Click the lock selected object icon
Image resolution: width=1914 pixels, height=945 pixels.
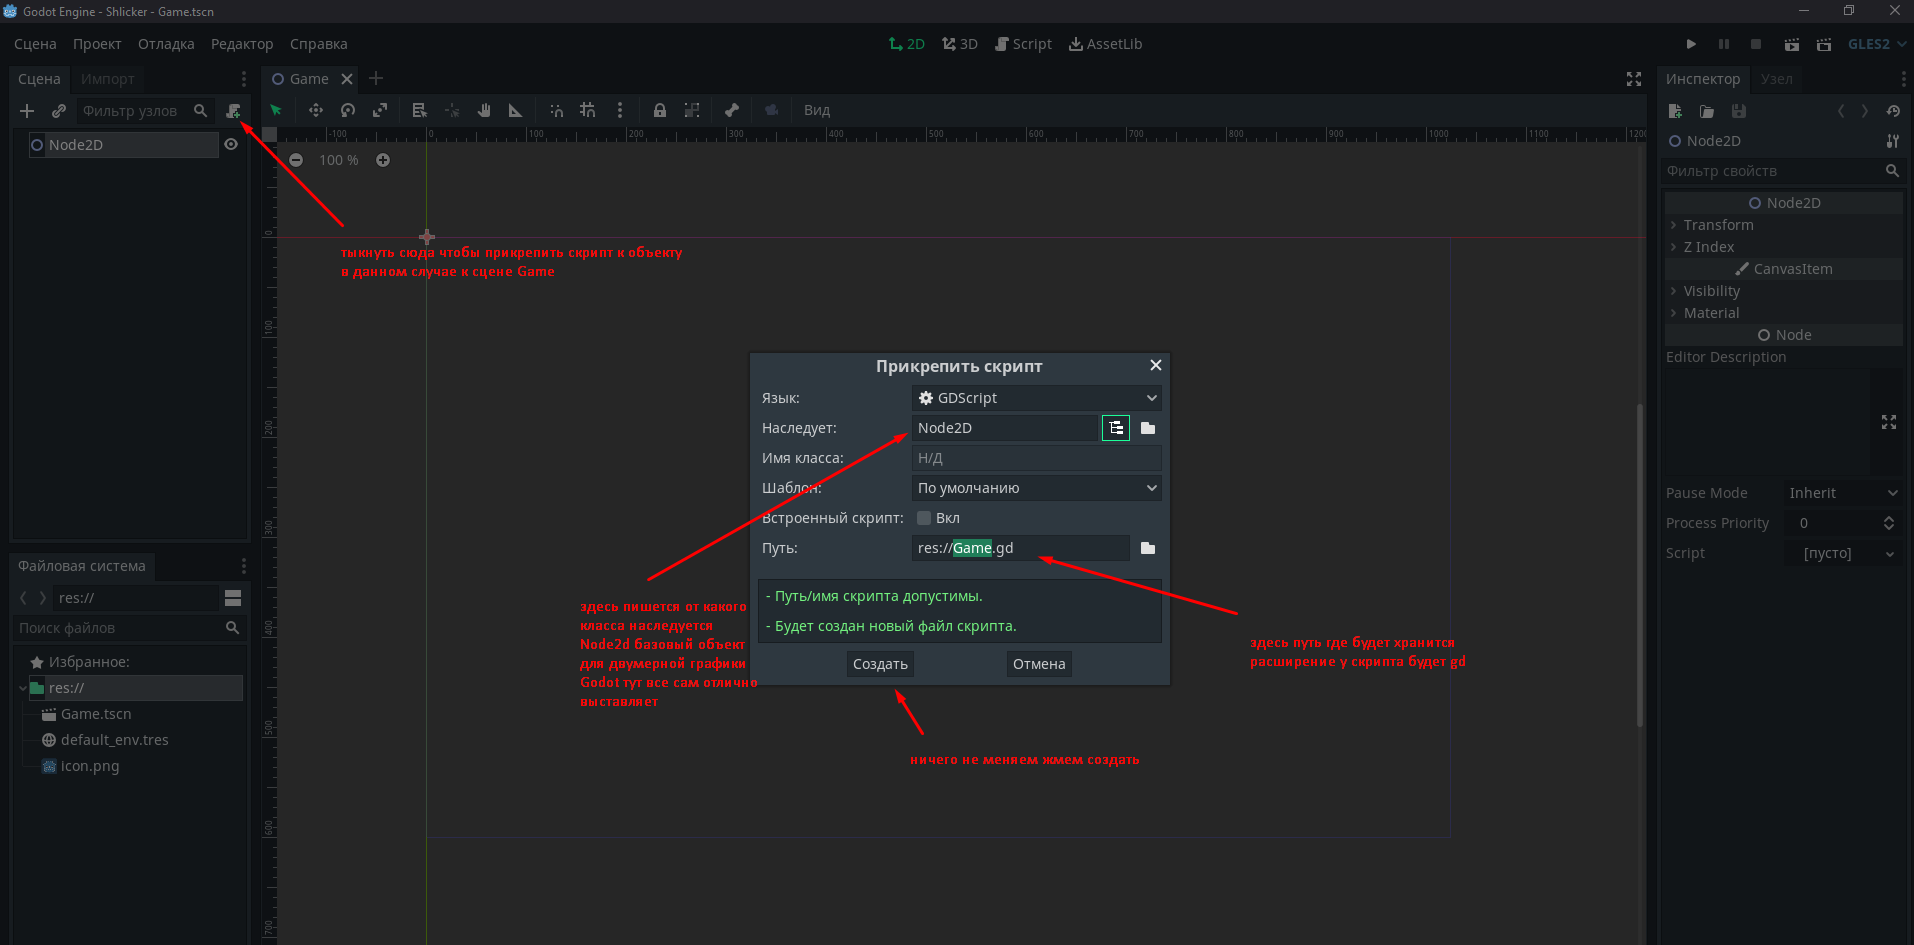click(660, 110)
